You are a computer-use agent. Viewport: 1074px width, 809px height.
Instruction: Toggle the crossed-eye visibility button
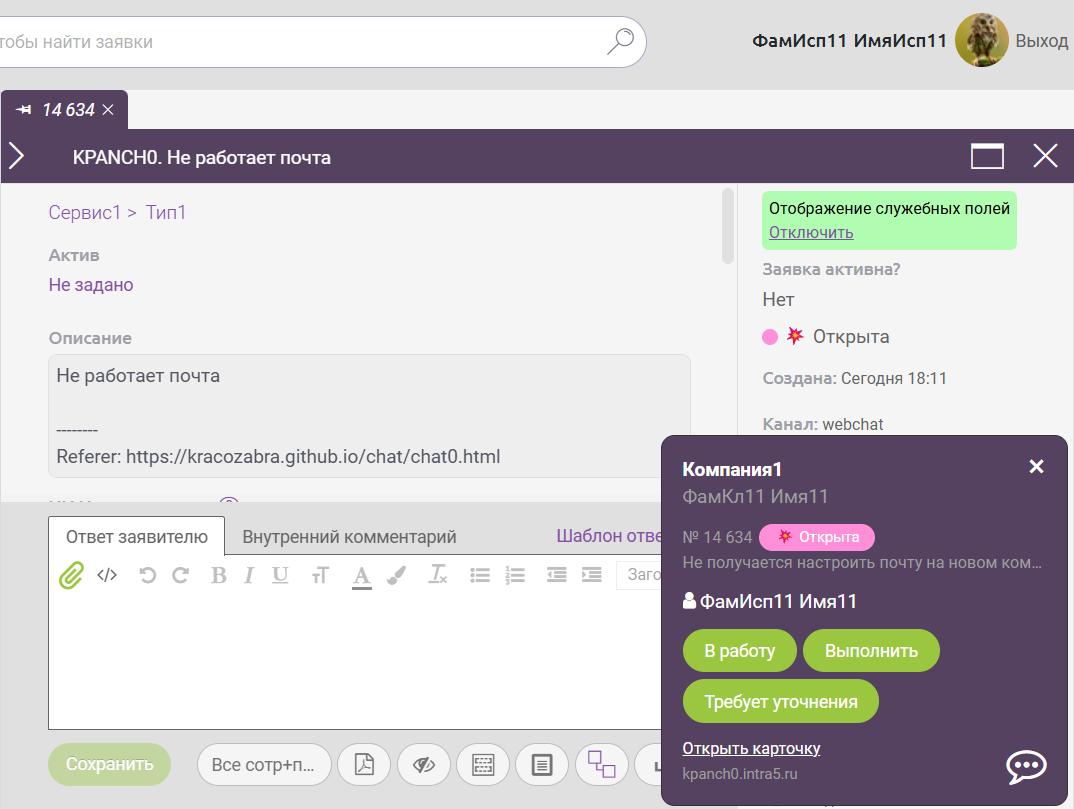pyautogui.click(x=423, y=765)
